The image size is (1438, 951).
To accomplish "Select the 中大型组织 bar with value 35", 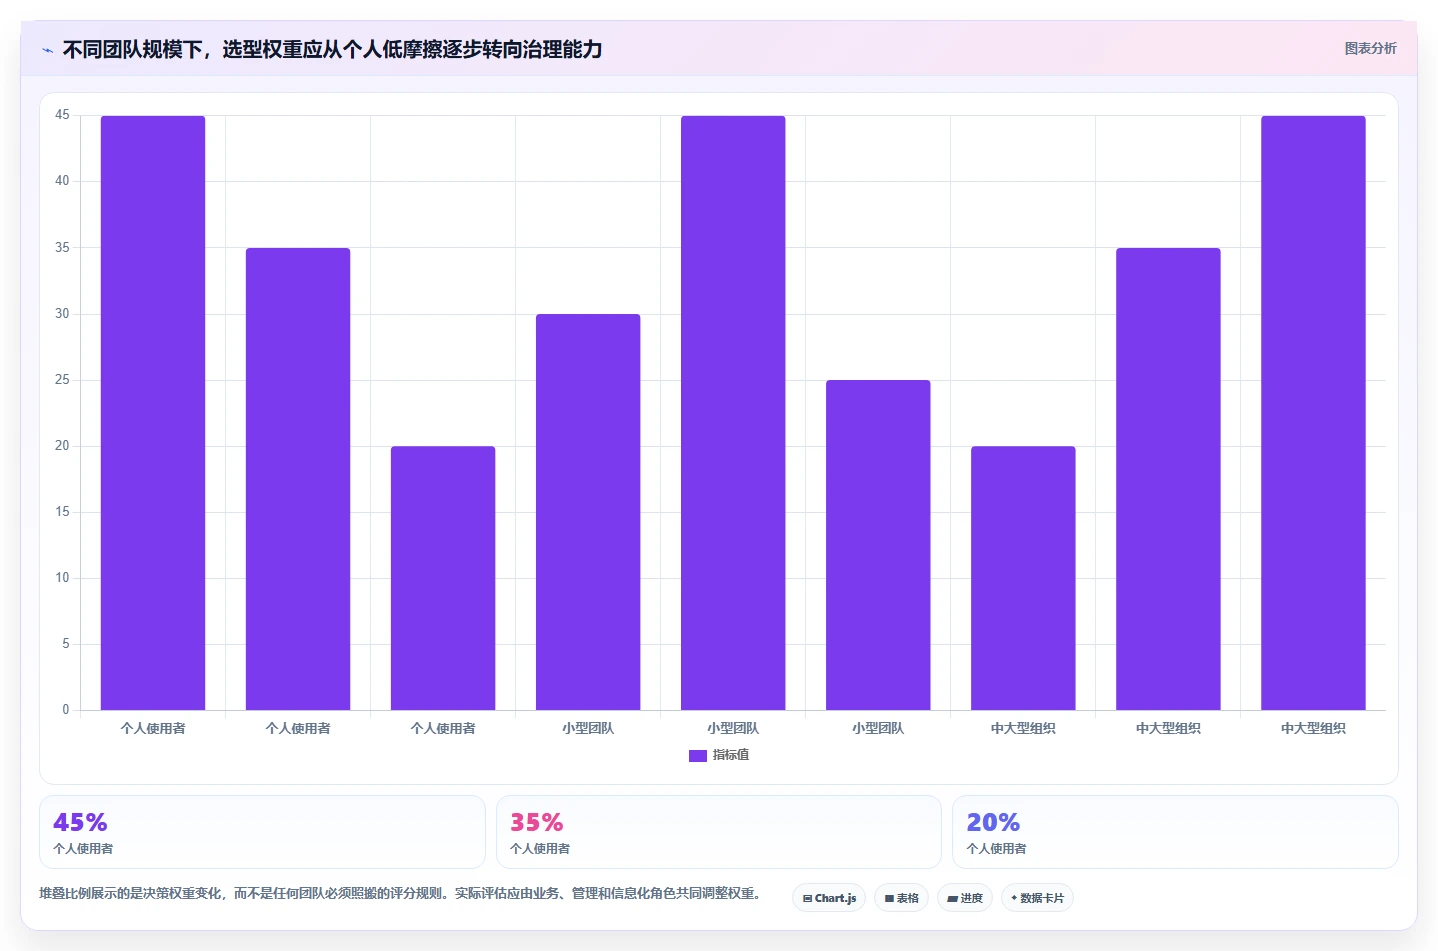I will [x=1168, y=479].
